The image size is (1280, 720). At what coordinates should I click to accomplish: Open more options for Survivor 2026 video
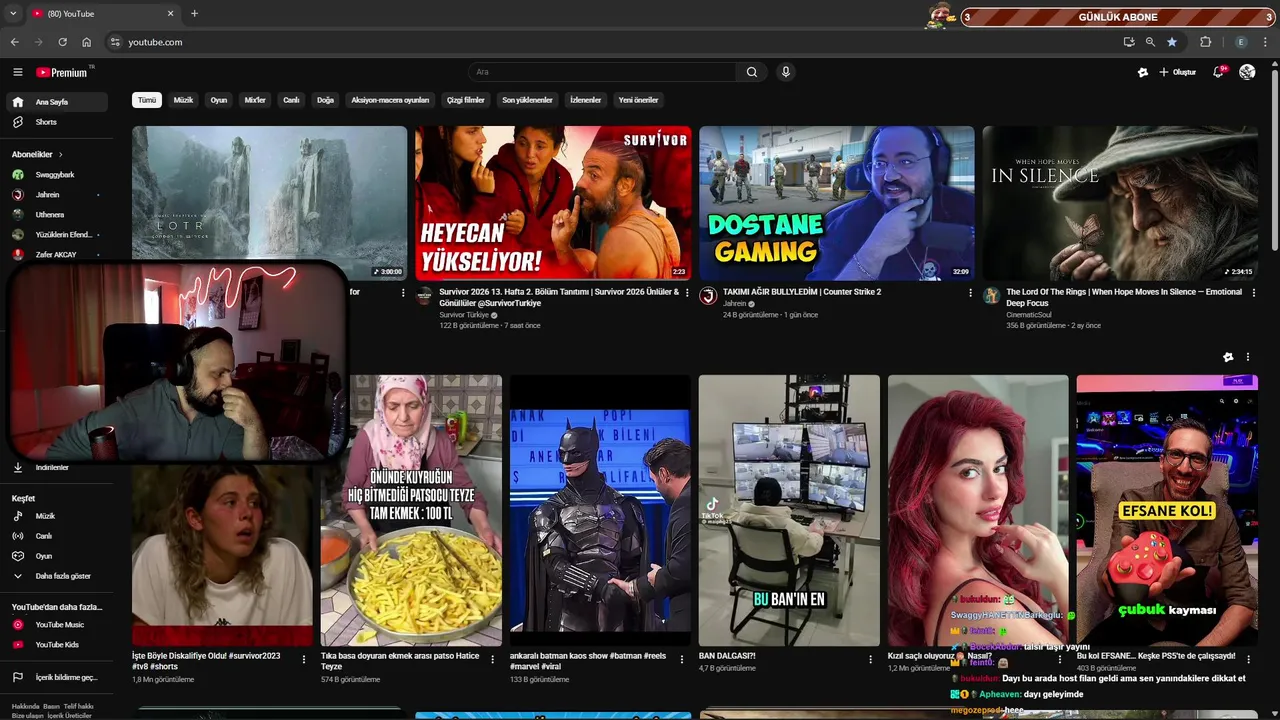click(687, 293)
